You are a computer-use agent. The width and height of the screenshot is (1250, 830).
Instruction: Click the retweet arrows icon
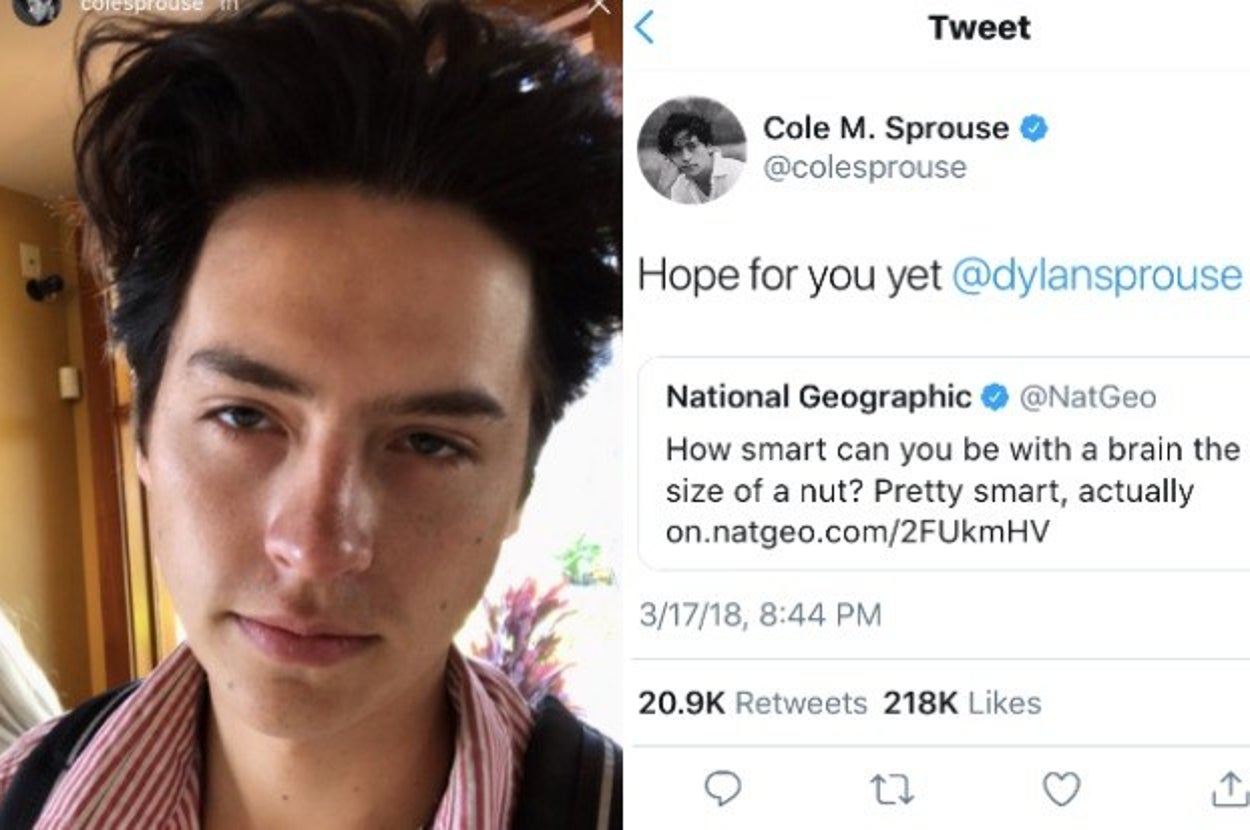pos(891,791)
